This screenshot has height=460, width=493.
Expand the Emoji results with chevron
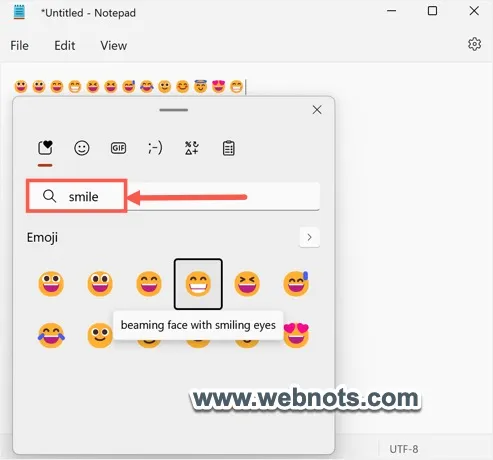(310, 237)
